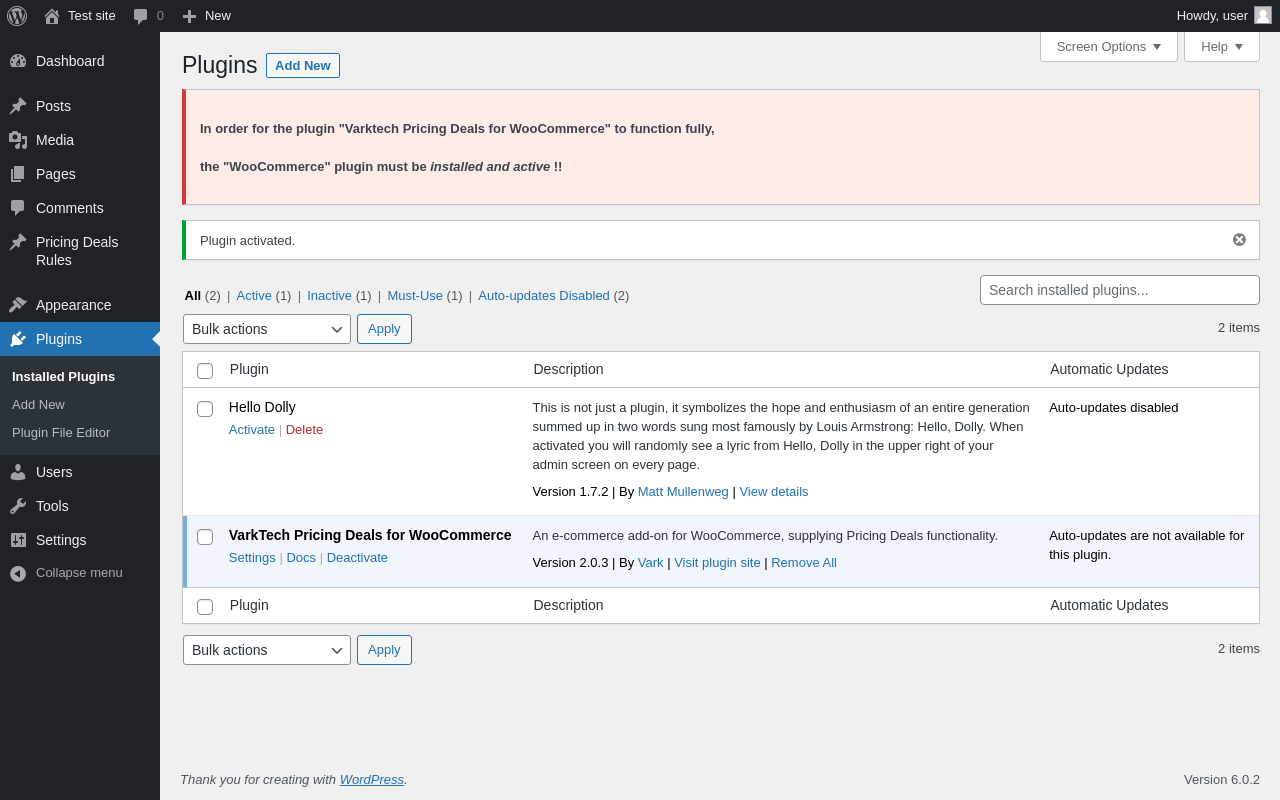Open the bottom Bulk actions dropdown

pyautogui.click(x=267, y=650)
